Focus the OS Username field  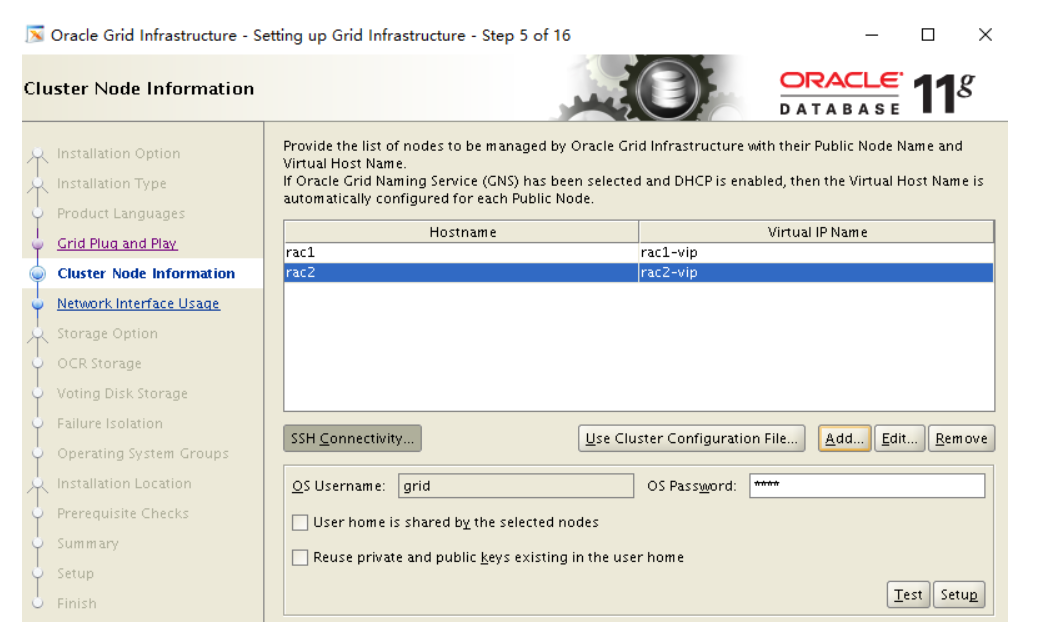pyautogui.click(x=516, y=486)
